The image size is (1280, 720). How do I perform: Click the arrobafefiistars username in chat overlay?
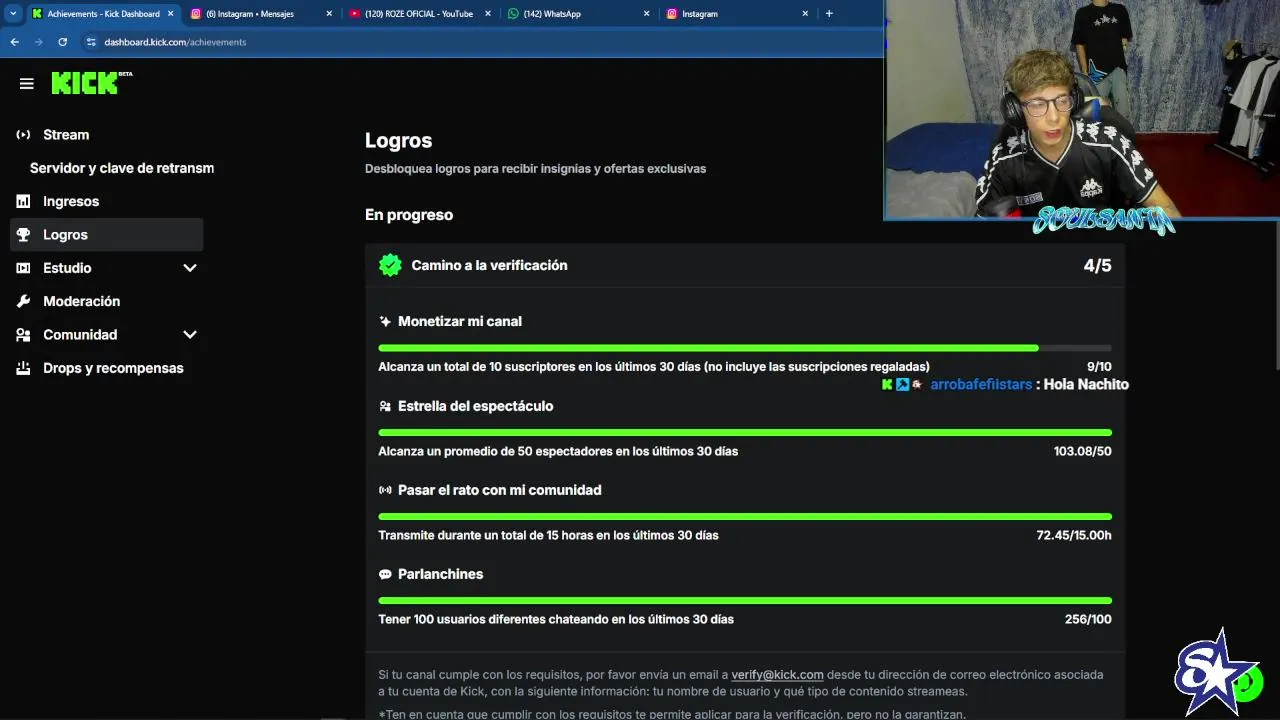(981, 384)
